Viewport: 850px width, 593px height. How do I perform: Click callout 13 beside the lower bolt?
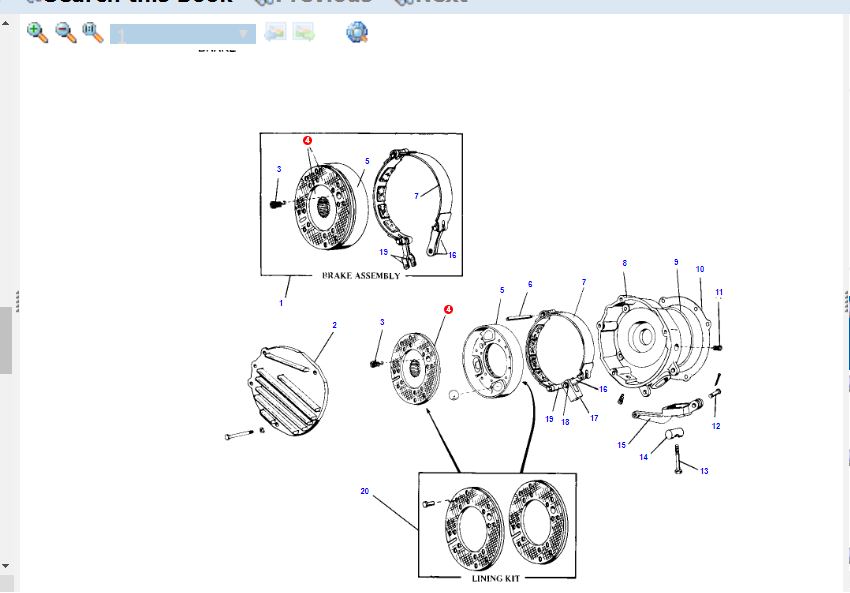[x=704, y=471]
